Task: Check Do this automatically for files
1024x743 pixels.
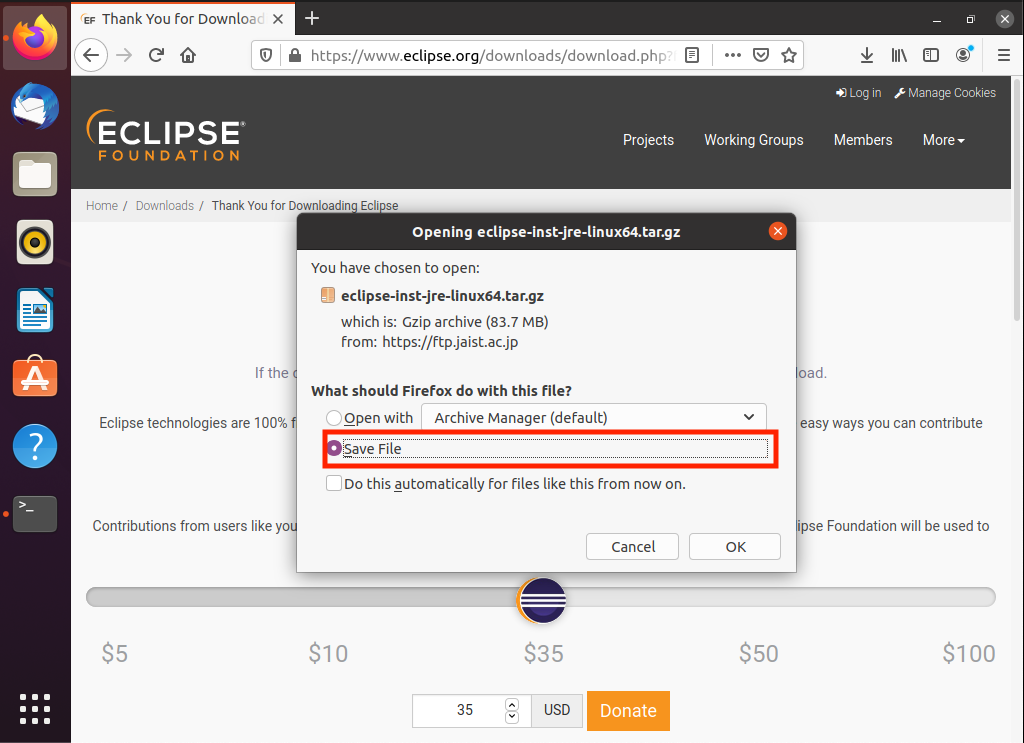Action: (334, 484)
